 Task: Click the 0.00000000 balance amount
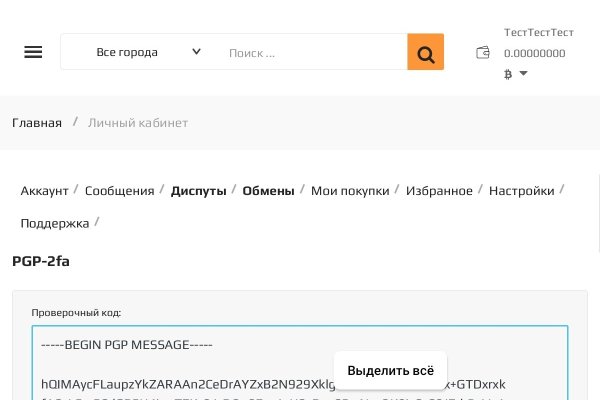click(534, 54)
